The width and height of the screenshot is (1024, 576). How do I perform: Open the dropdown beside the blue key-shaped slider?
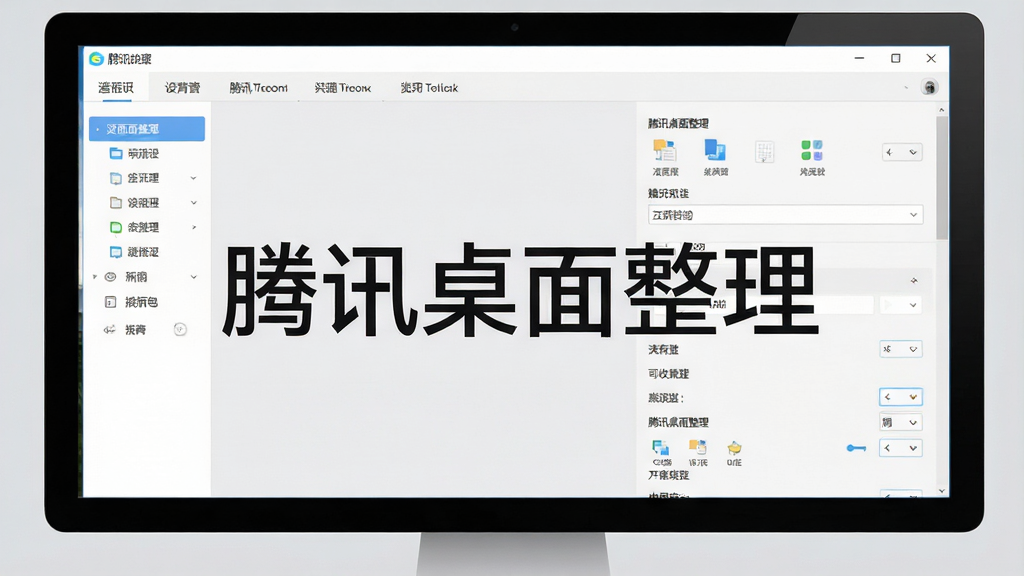coord(901,448)
